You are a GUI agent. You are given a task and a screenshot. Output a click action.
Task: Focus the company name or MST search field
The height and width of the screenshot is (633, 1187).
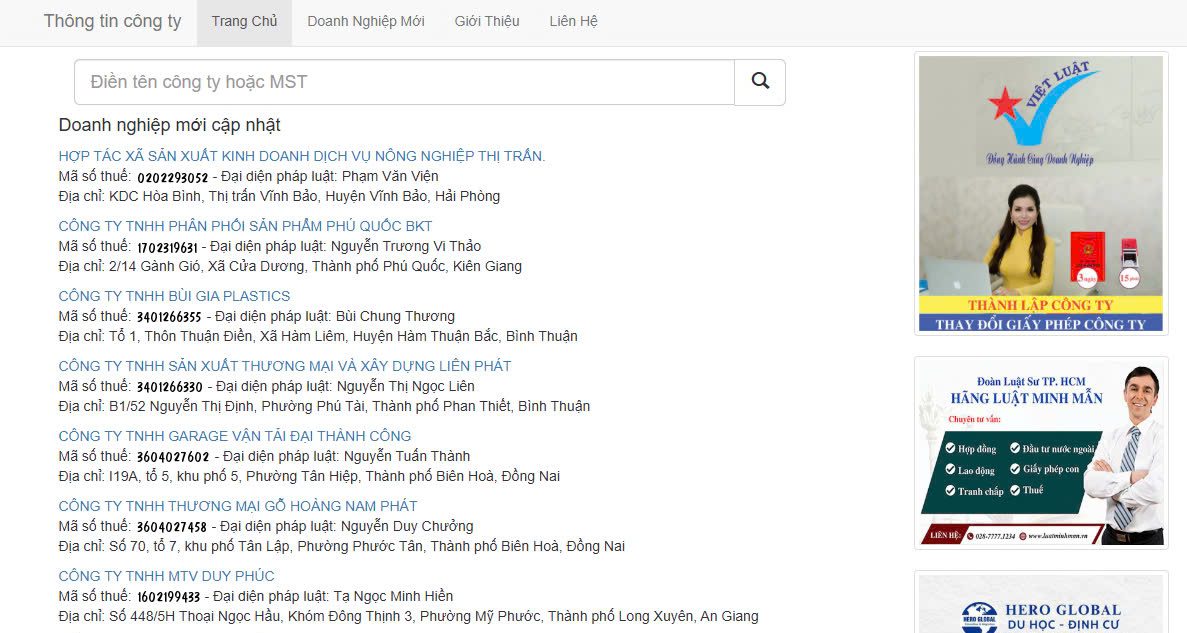pos(404,82)
